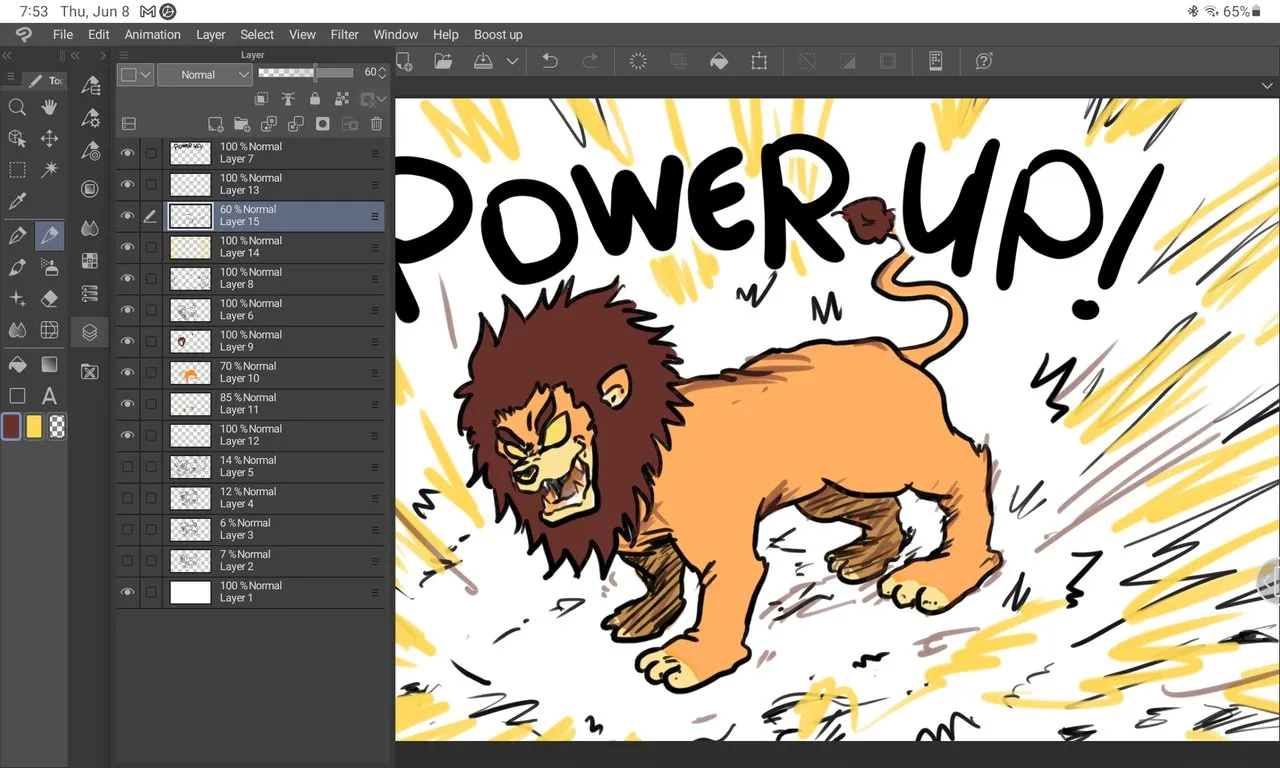Select the Hand pan tool
Image resolution: width=1280 pixels, height=768 pixels.
pyautogui.click(x=49, y=107)
